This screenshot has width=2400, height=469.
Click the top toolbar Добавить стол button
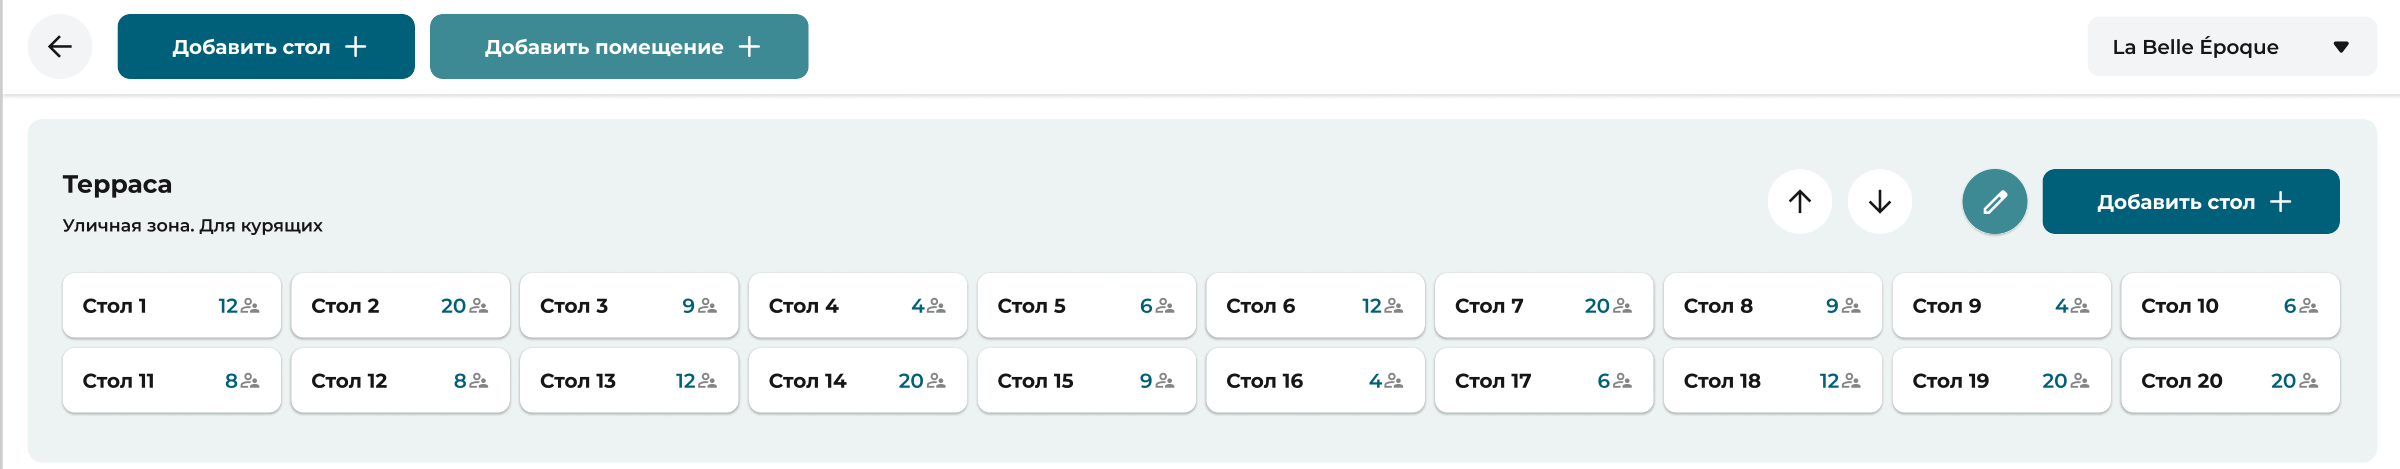(266, 46)
